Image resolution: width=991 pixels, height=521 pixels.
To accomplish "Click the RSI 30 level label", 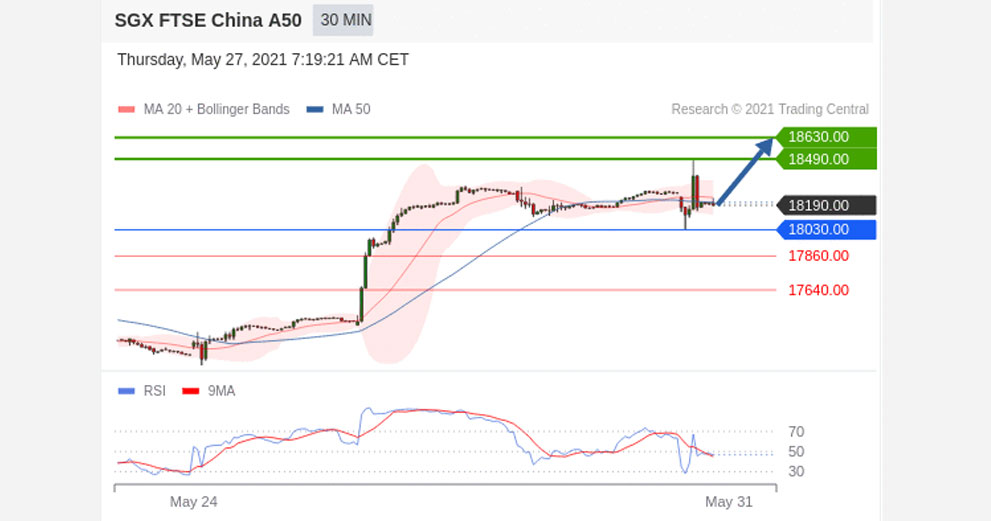I will 796,471.
